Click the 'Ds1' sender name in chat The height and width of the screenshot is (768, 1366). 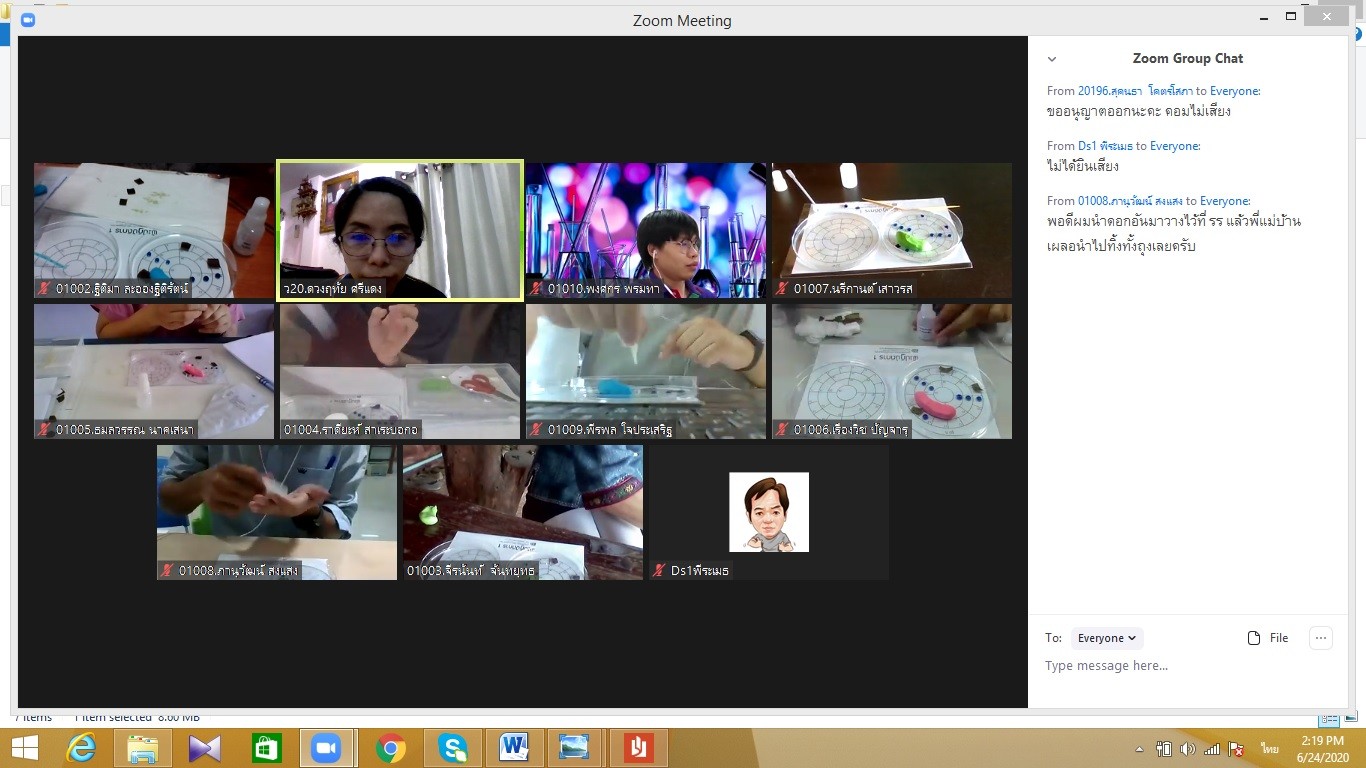[1105, 146]
